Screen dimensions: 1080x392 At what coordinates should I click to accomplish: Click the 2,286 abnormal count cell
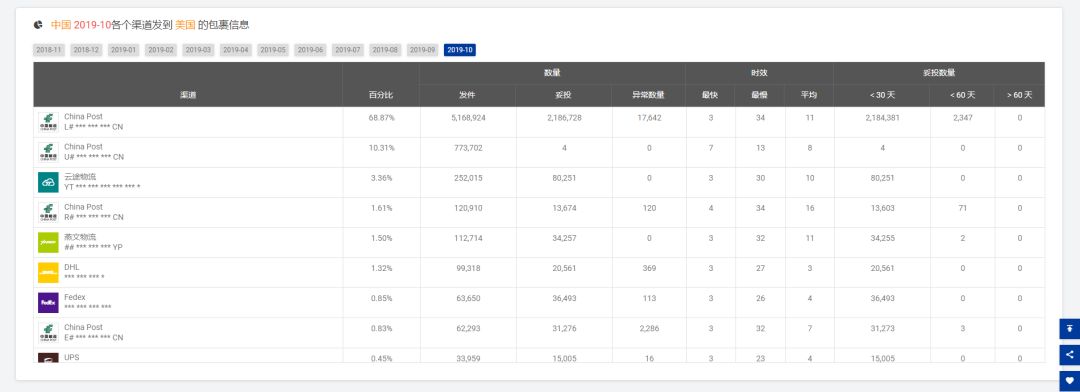click(649, 329)
